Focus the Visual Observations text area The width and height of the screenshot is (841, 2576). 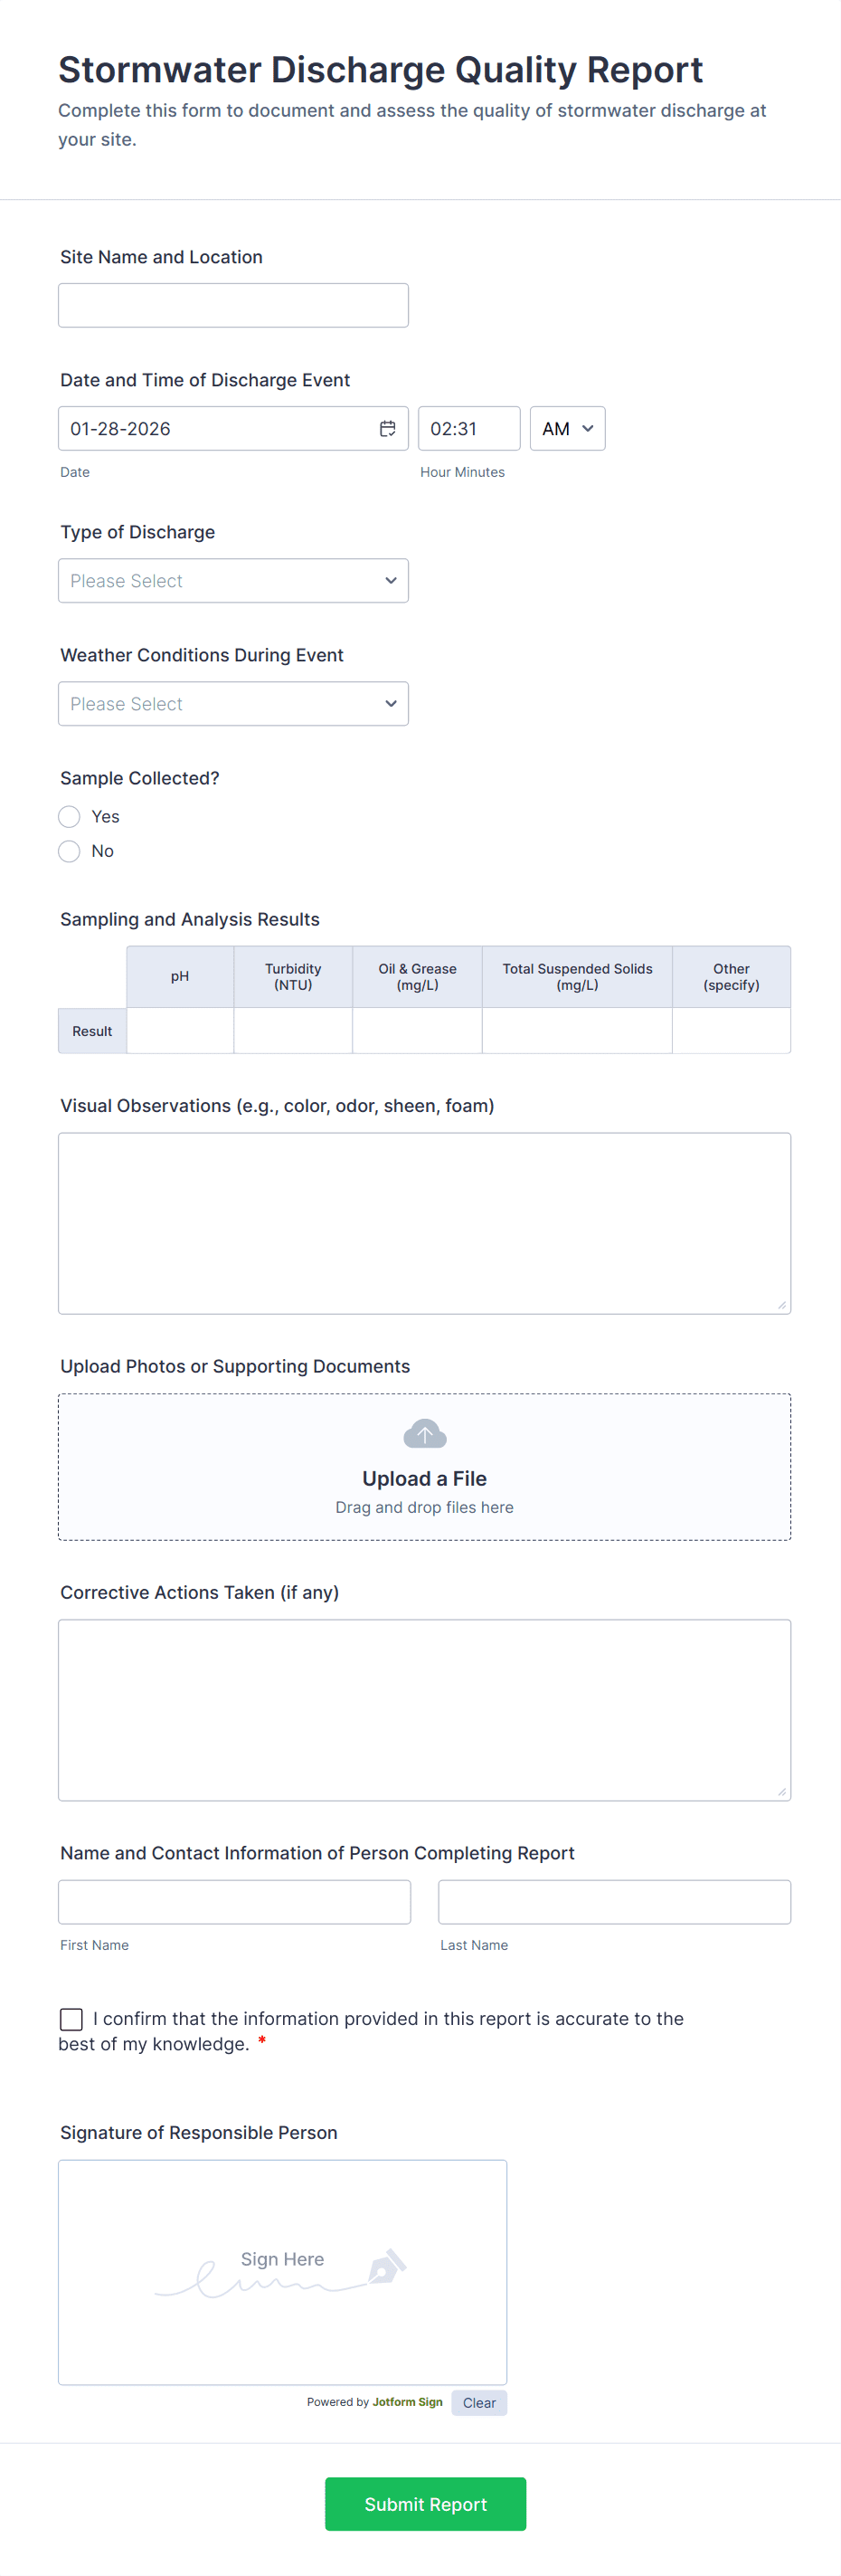coord(424,1222)
